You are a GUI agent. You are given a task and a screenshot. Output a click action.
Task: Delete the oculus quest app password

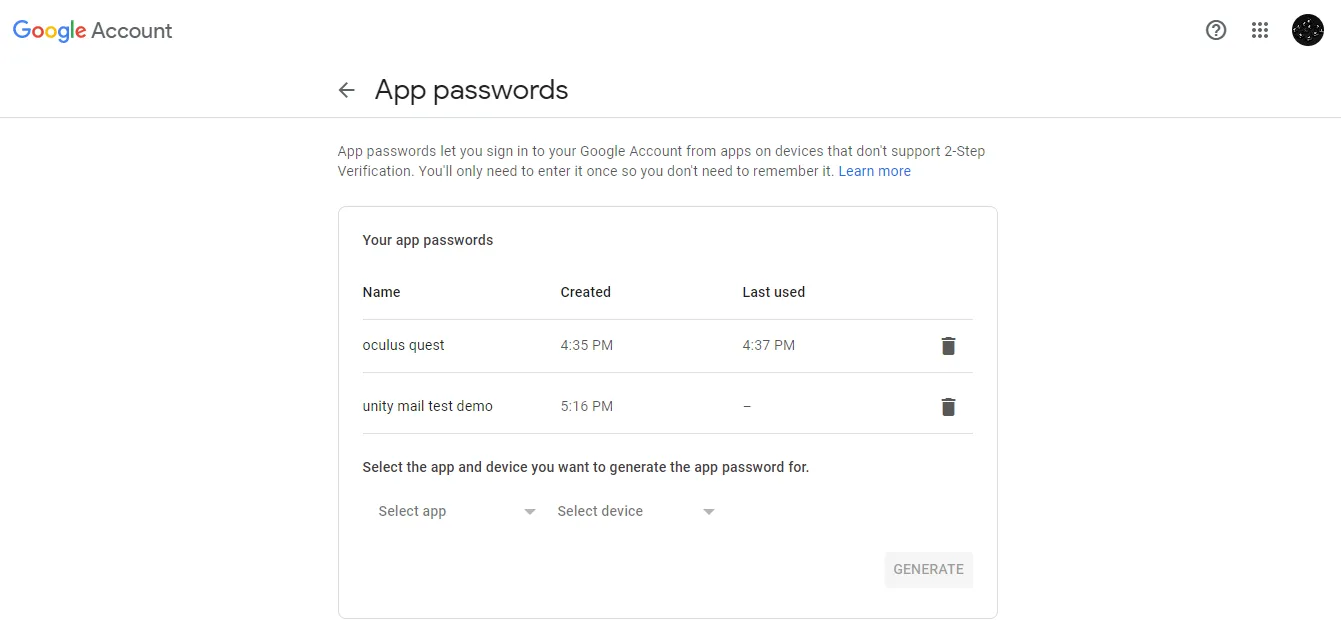point(948,346)
